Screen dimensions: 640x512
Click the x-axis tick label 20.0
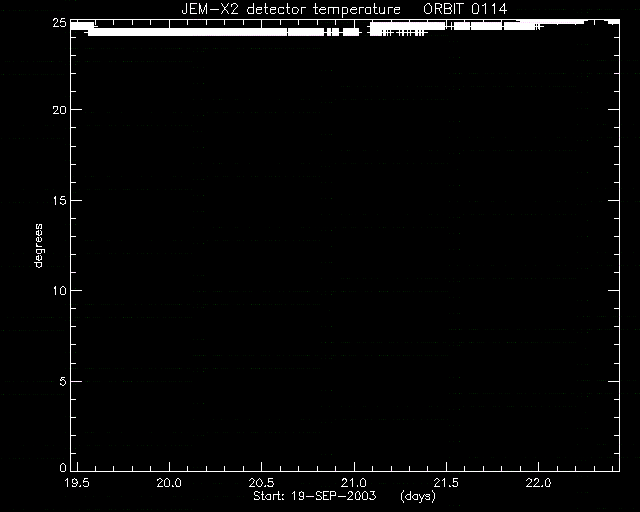pos(169,483)
